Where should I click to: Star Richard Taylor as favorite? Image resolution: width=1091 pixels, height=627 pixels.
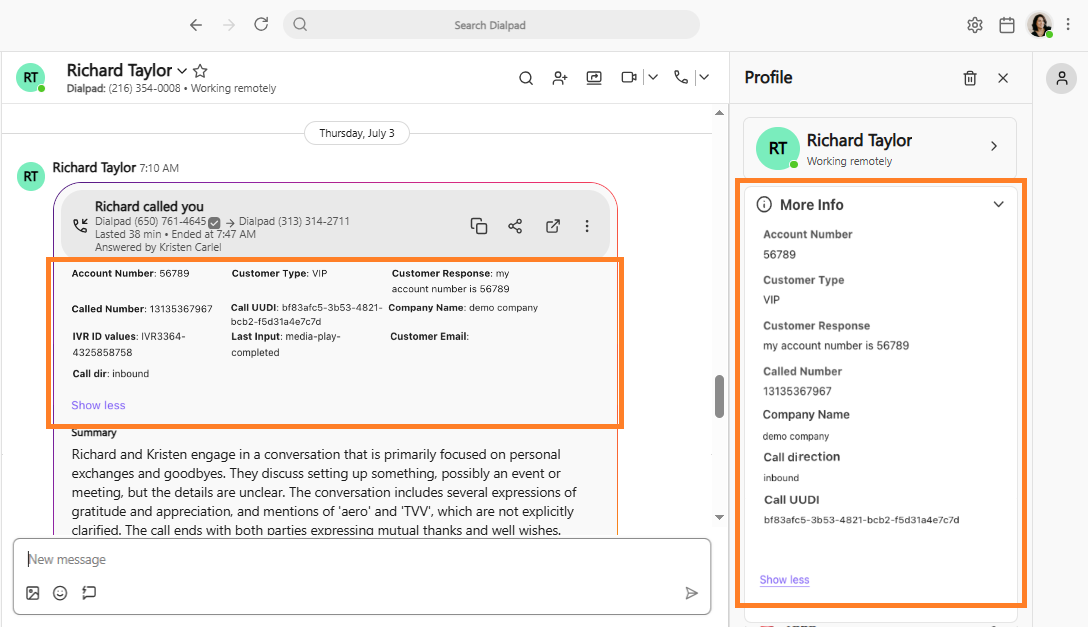[200, 70]
